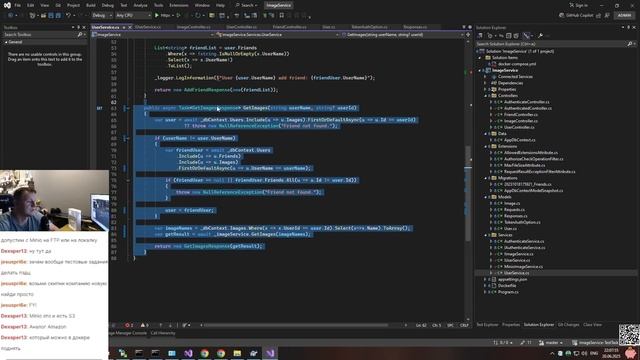Open the Debug menu

pos(108,5)
